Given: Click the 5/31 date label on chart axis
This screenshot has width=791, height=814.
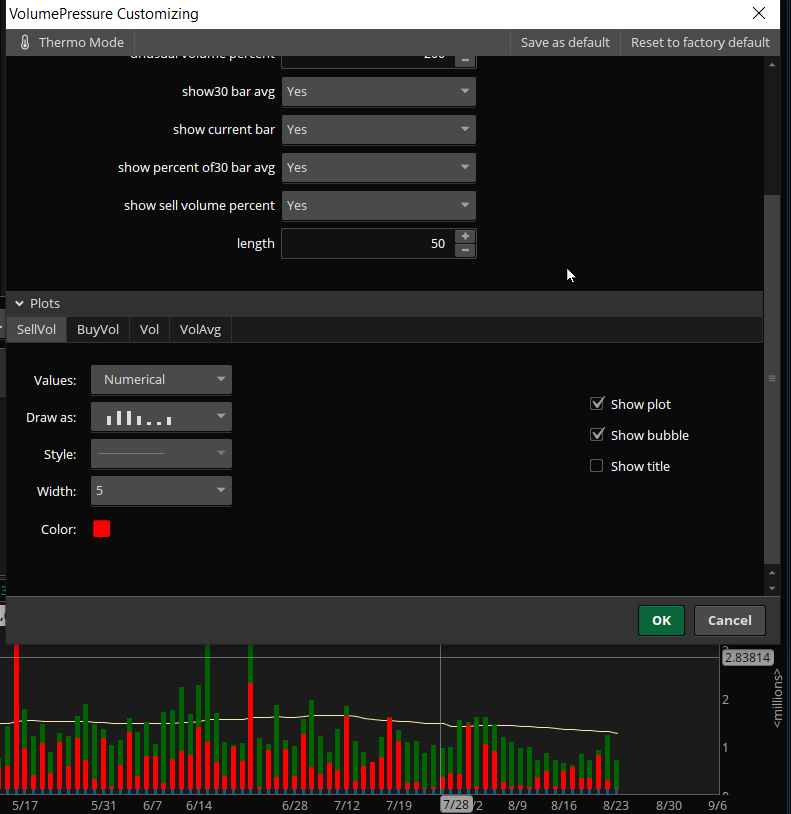Looking at the screenshot, I should (103, 806).
